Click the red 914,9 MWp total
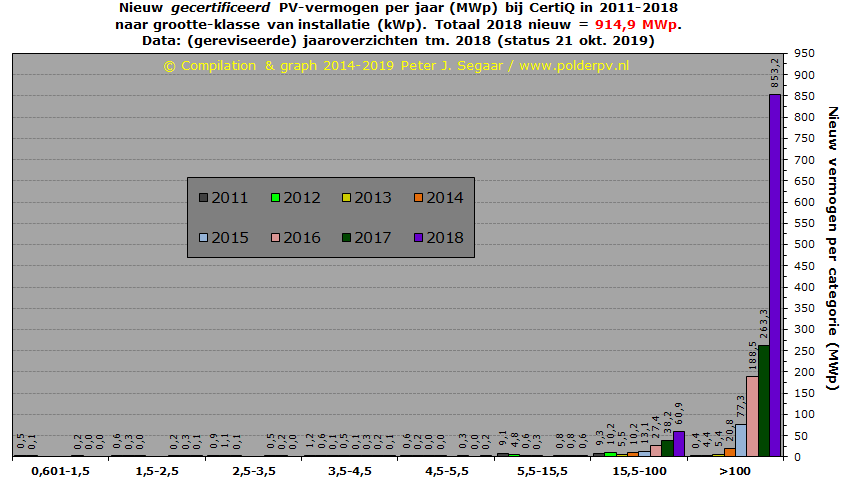 point(636,25)
